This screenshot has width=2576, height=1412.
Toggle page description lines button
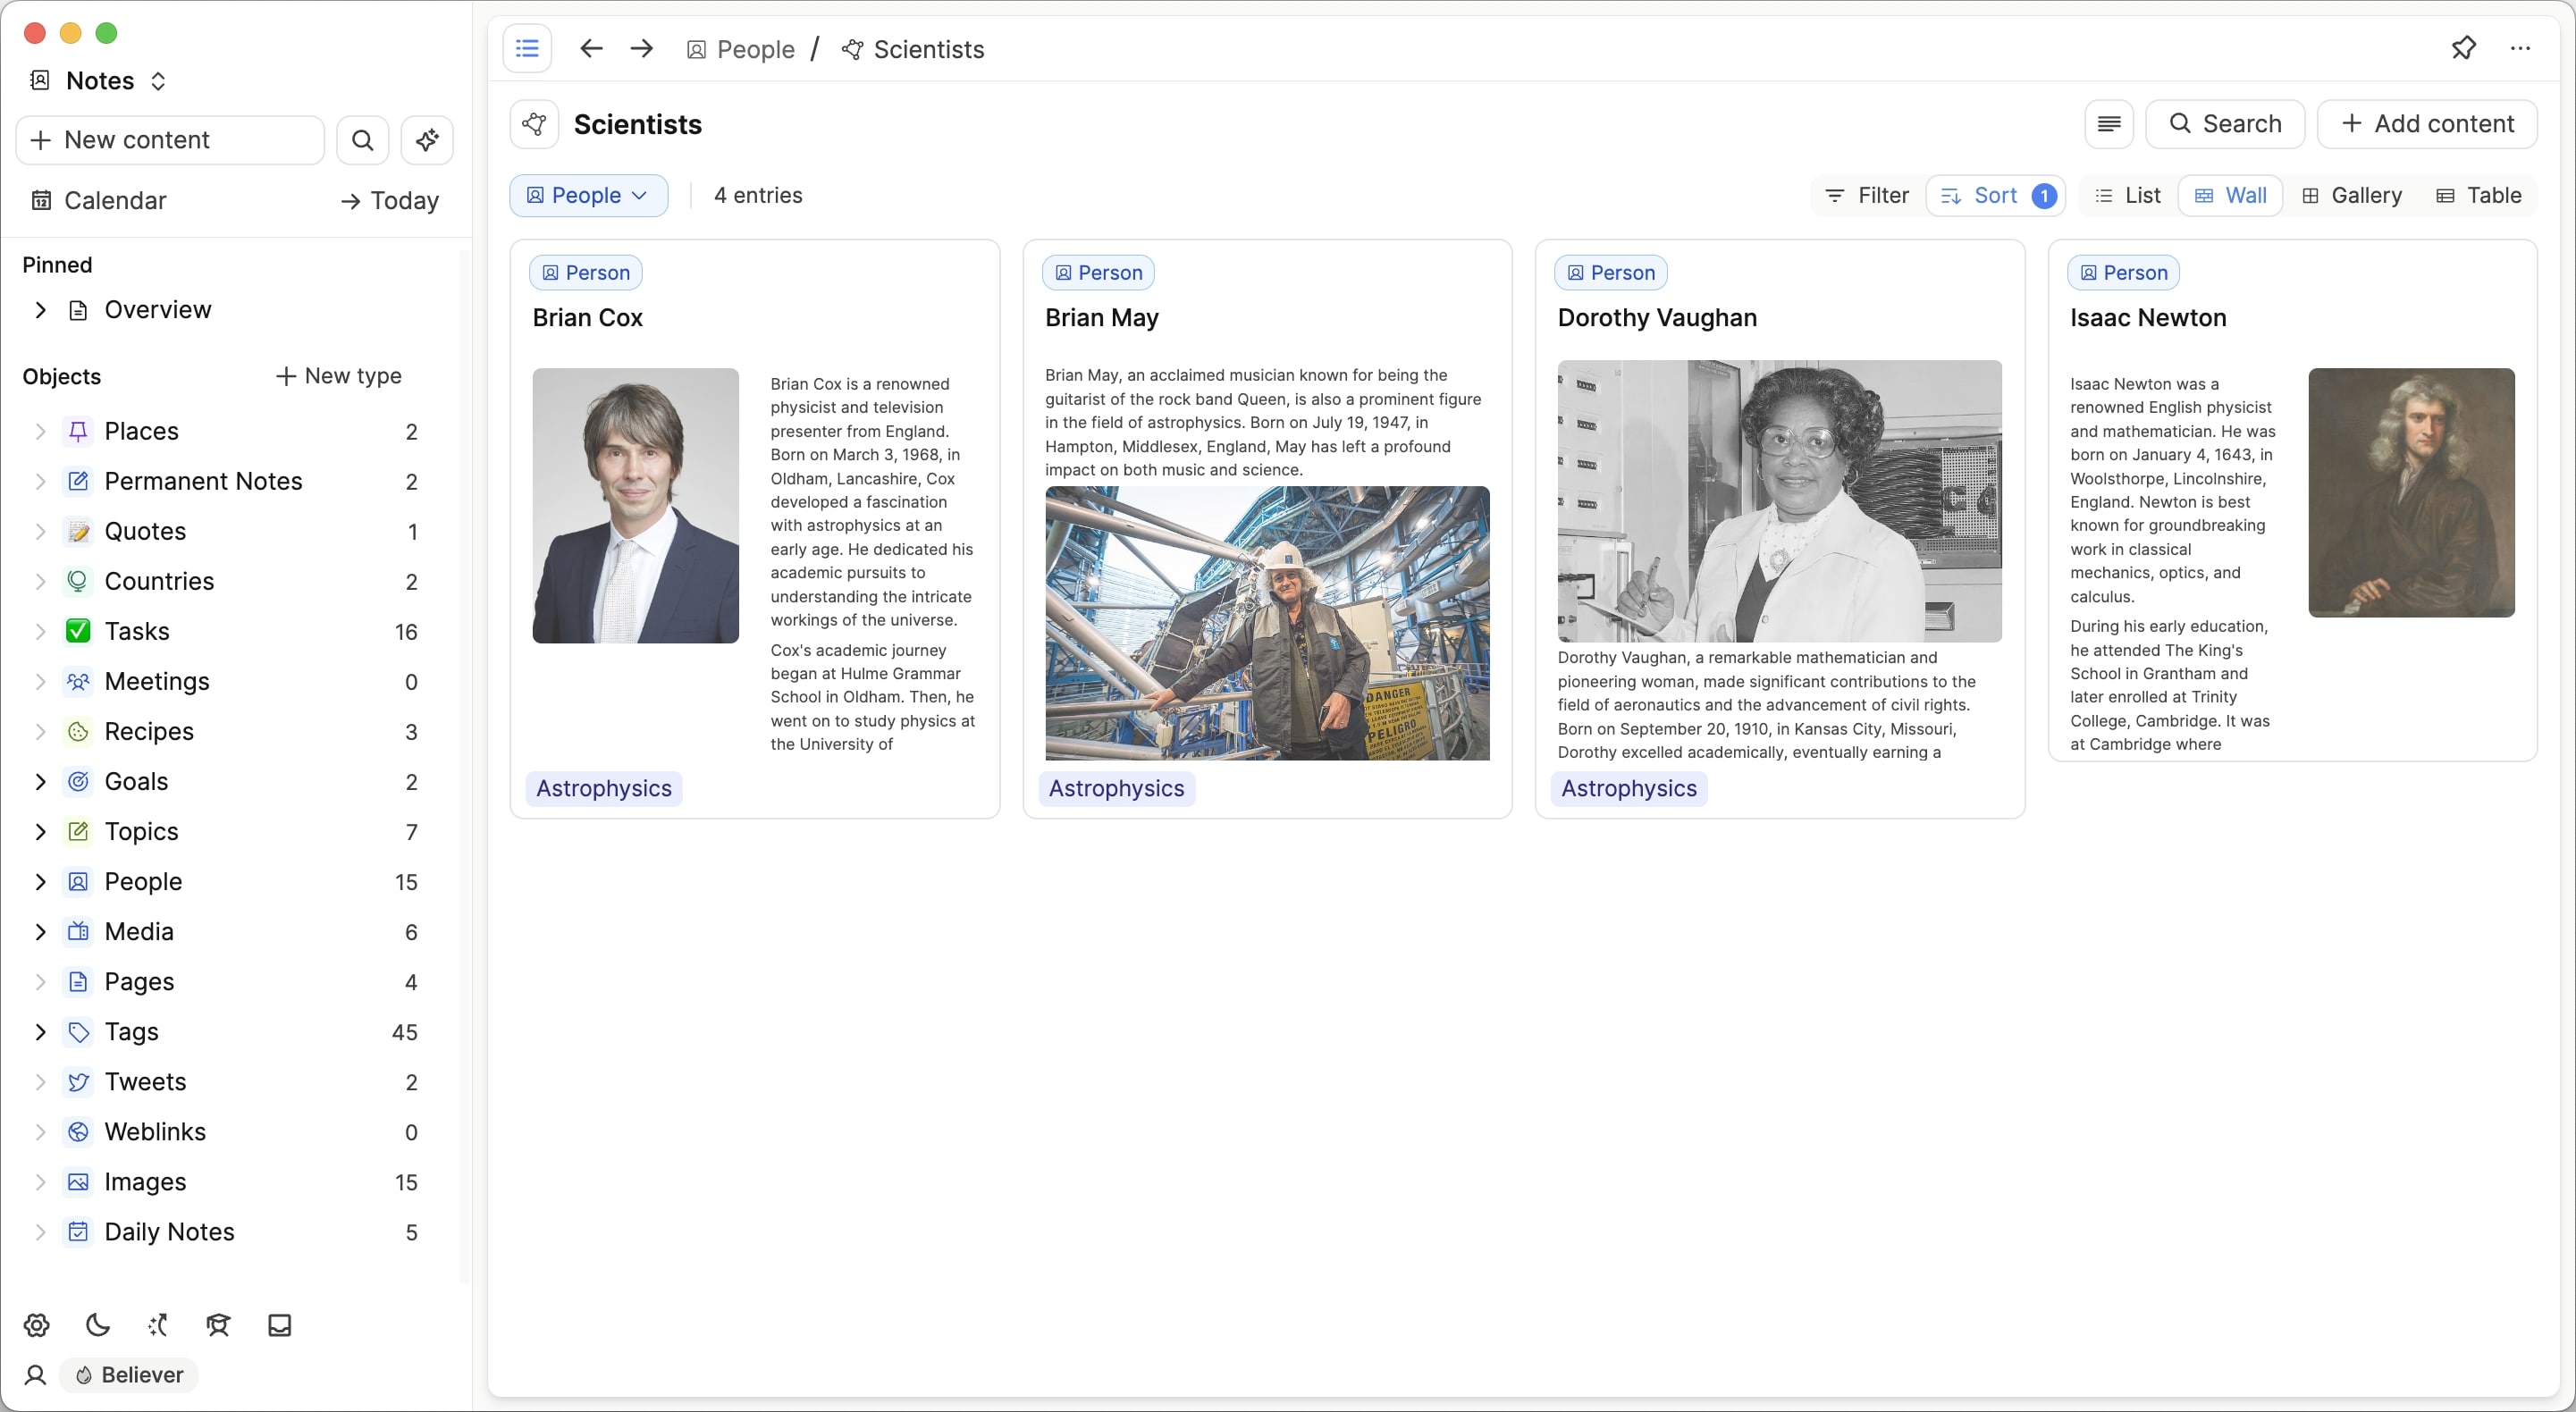2109,124
